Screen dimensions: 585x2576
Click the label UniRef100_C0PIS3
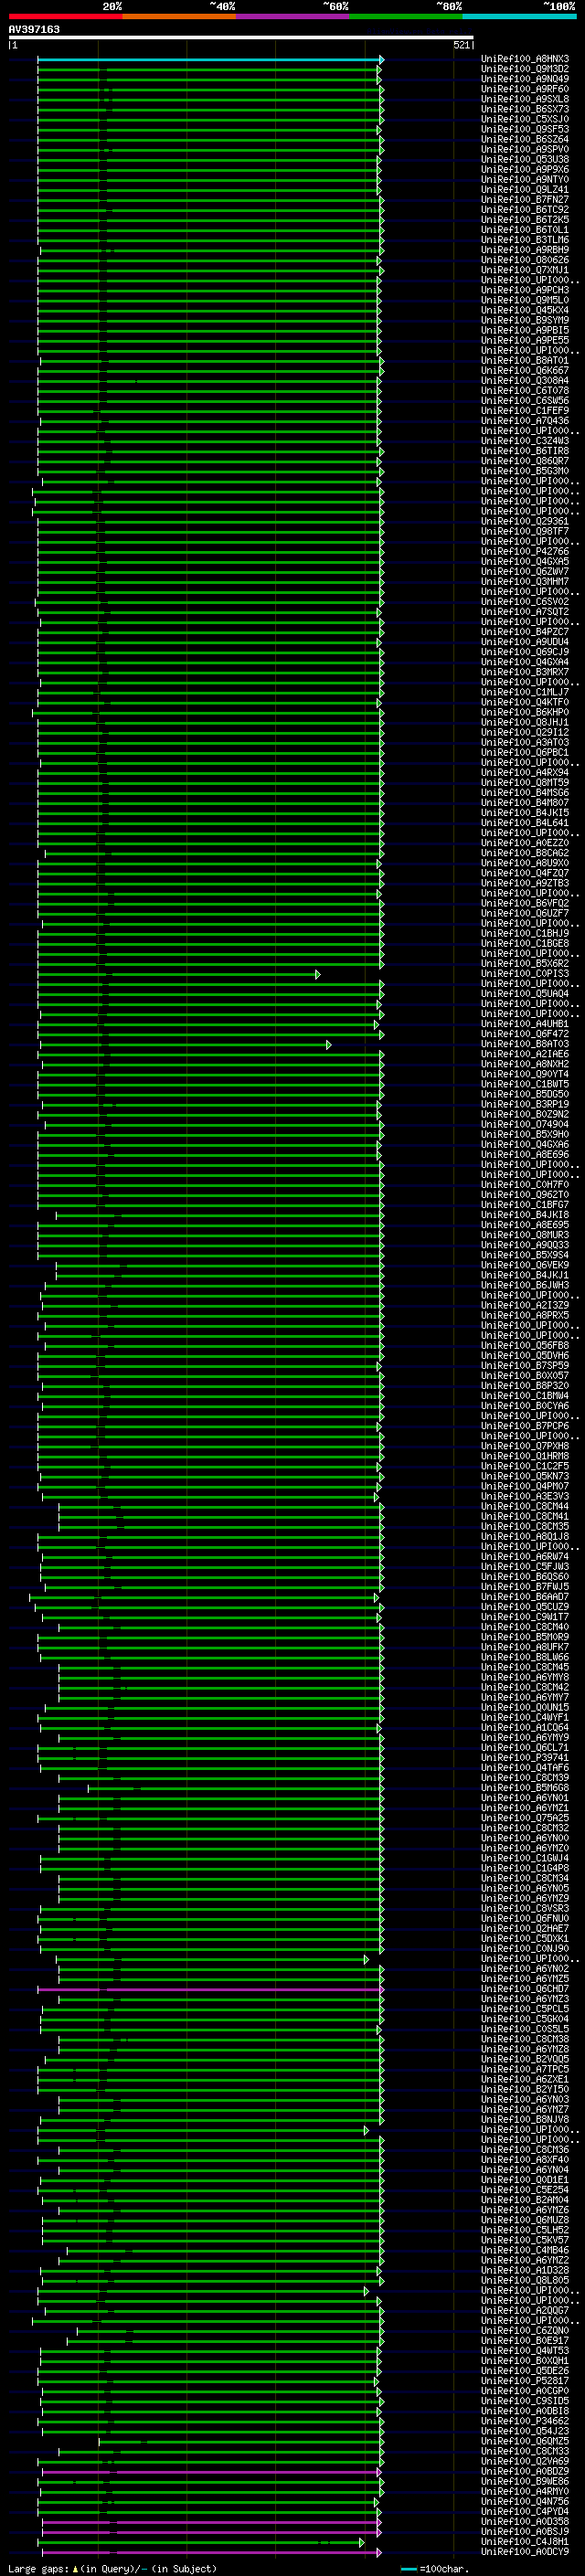point(525,973)
